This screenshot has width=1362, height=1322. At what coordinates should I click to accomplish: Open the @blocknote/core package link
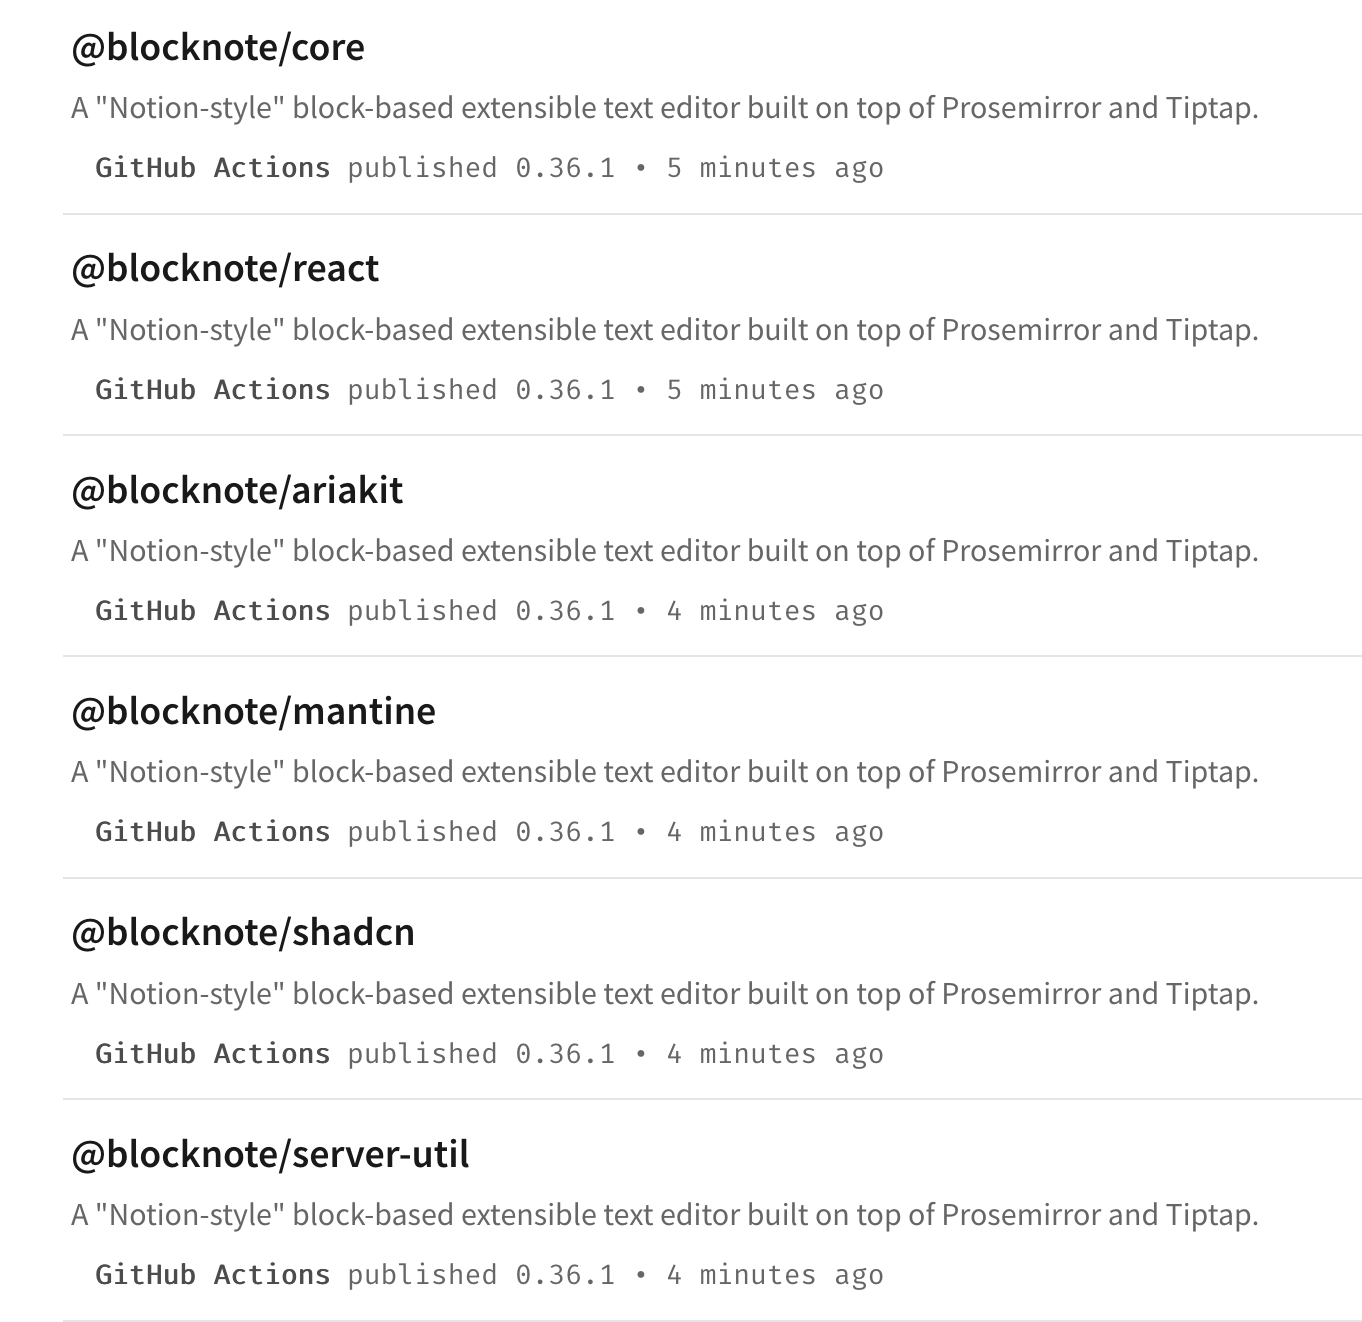[x=218, y=47]
